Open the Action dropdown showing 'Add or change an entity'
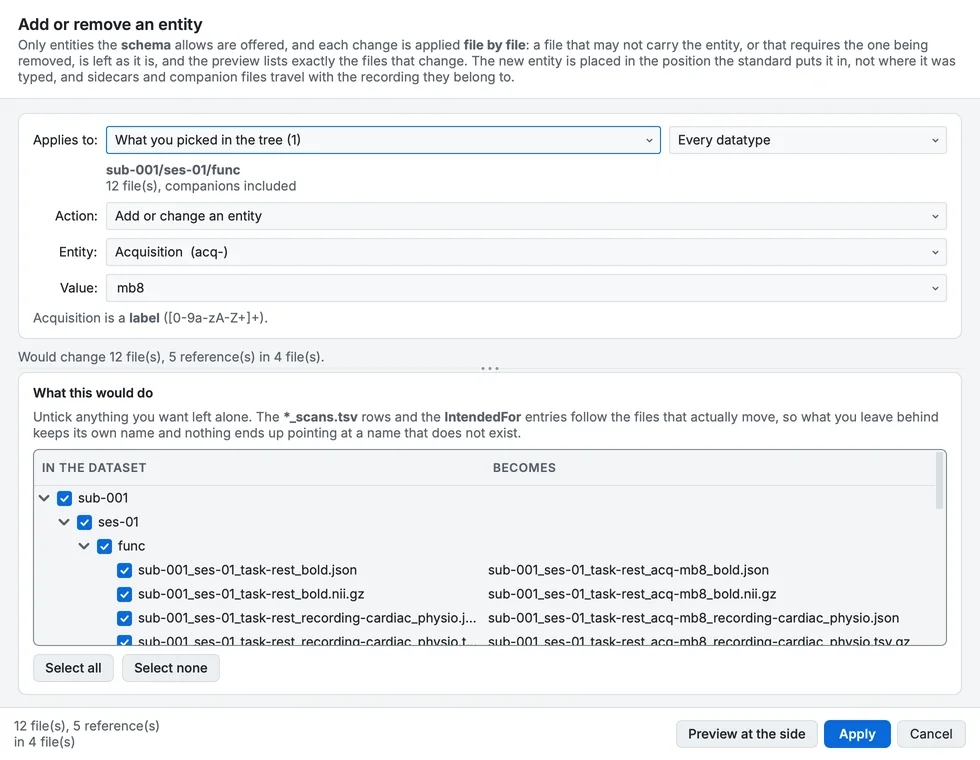This screenshot has width=980, height=760. click(x=526, y=216)
